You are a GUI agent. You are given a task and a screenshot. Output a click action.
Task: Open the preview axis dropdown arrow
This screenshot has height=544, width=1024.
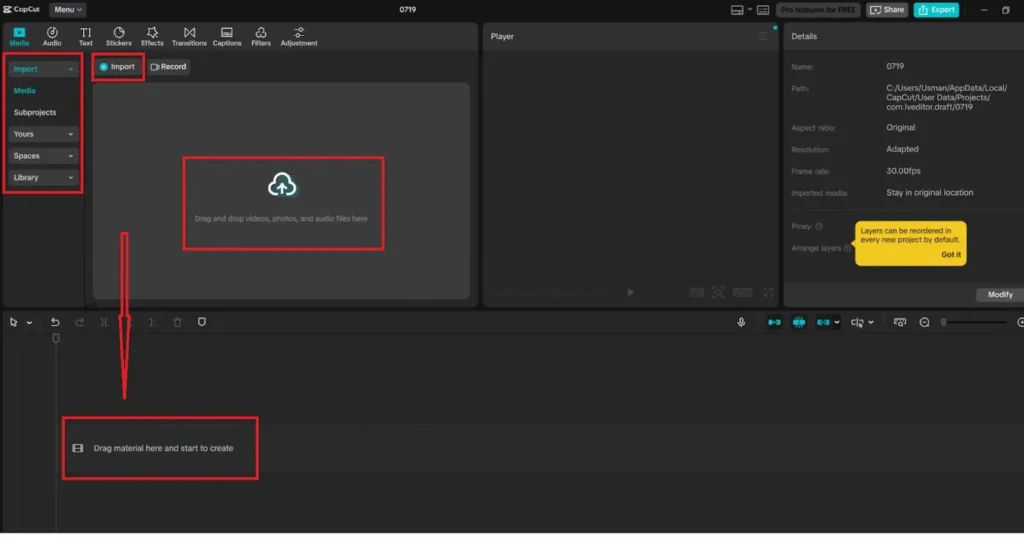coord(871,323)
